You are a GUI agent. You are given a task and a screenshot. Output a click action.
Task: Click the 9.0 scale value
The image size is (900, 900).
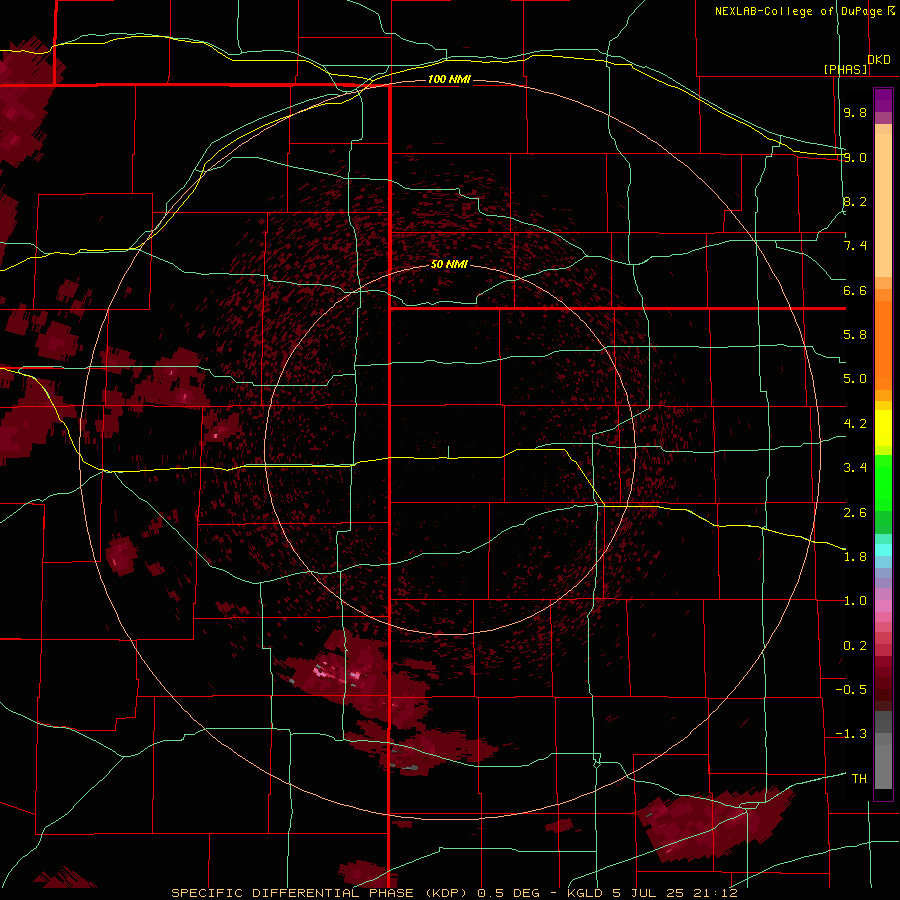(x=855, y=157)
